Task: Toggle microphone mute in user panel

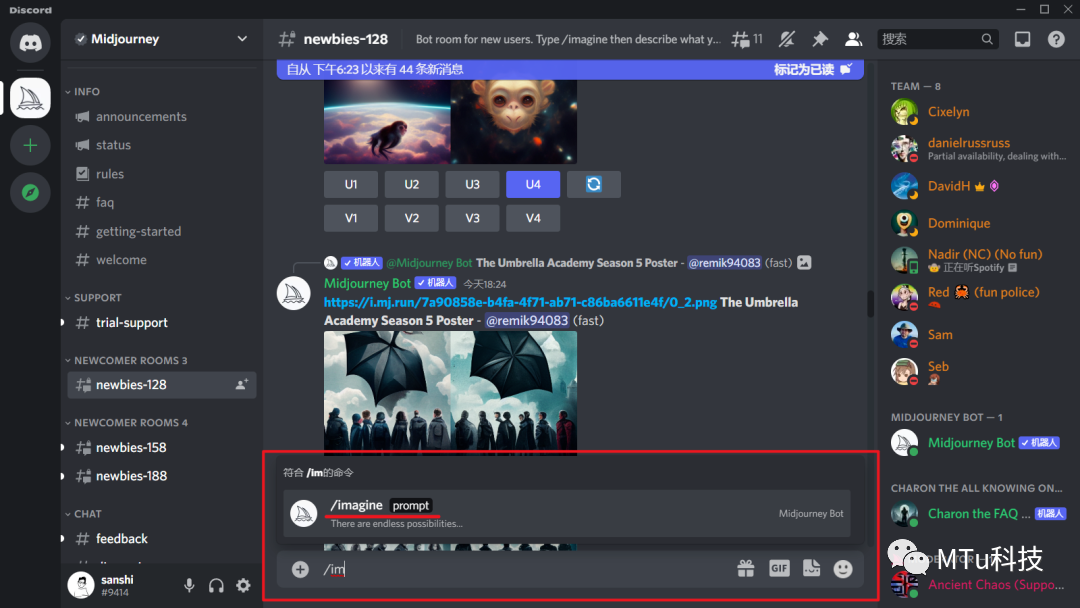Action: [189, 585]
